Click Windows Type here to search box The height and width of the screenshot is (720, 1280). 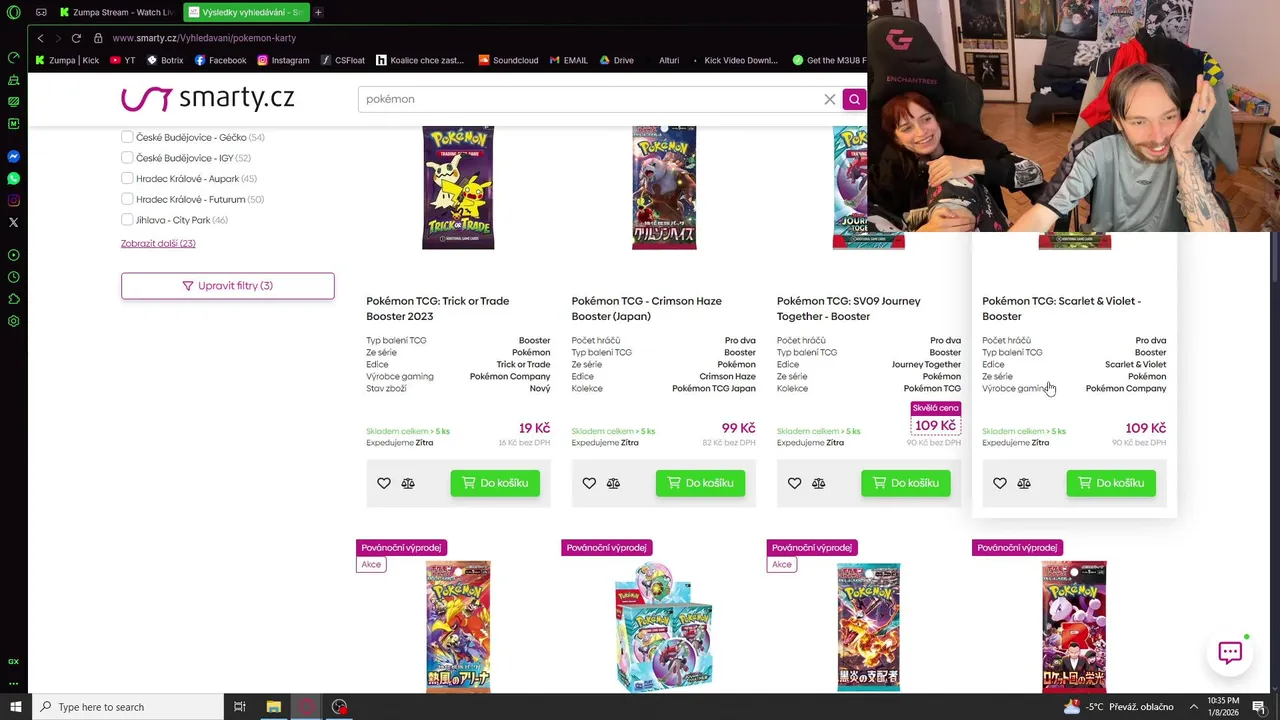pos(128,707)
